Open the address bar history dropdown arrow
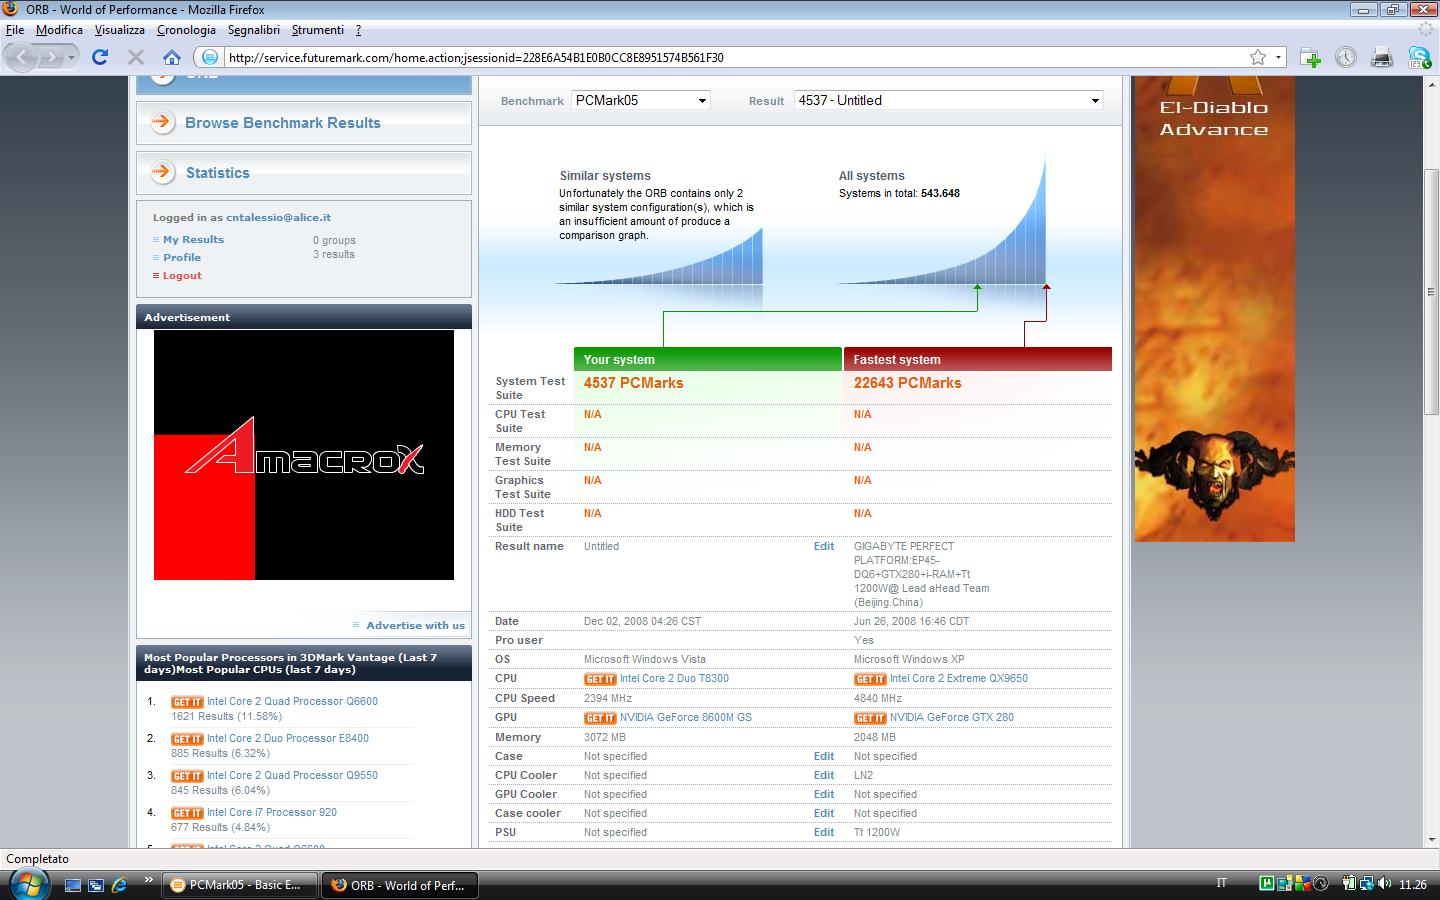Image resolution: width=1440 pixels, height=900 pixels. [1279, 58]
